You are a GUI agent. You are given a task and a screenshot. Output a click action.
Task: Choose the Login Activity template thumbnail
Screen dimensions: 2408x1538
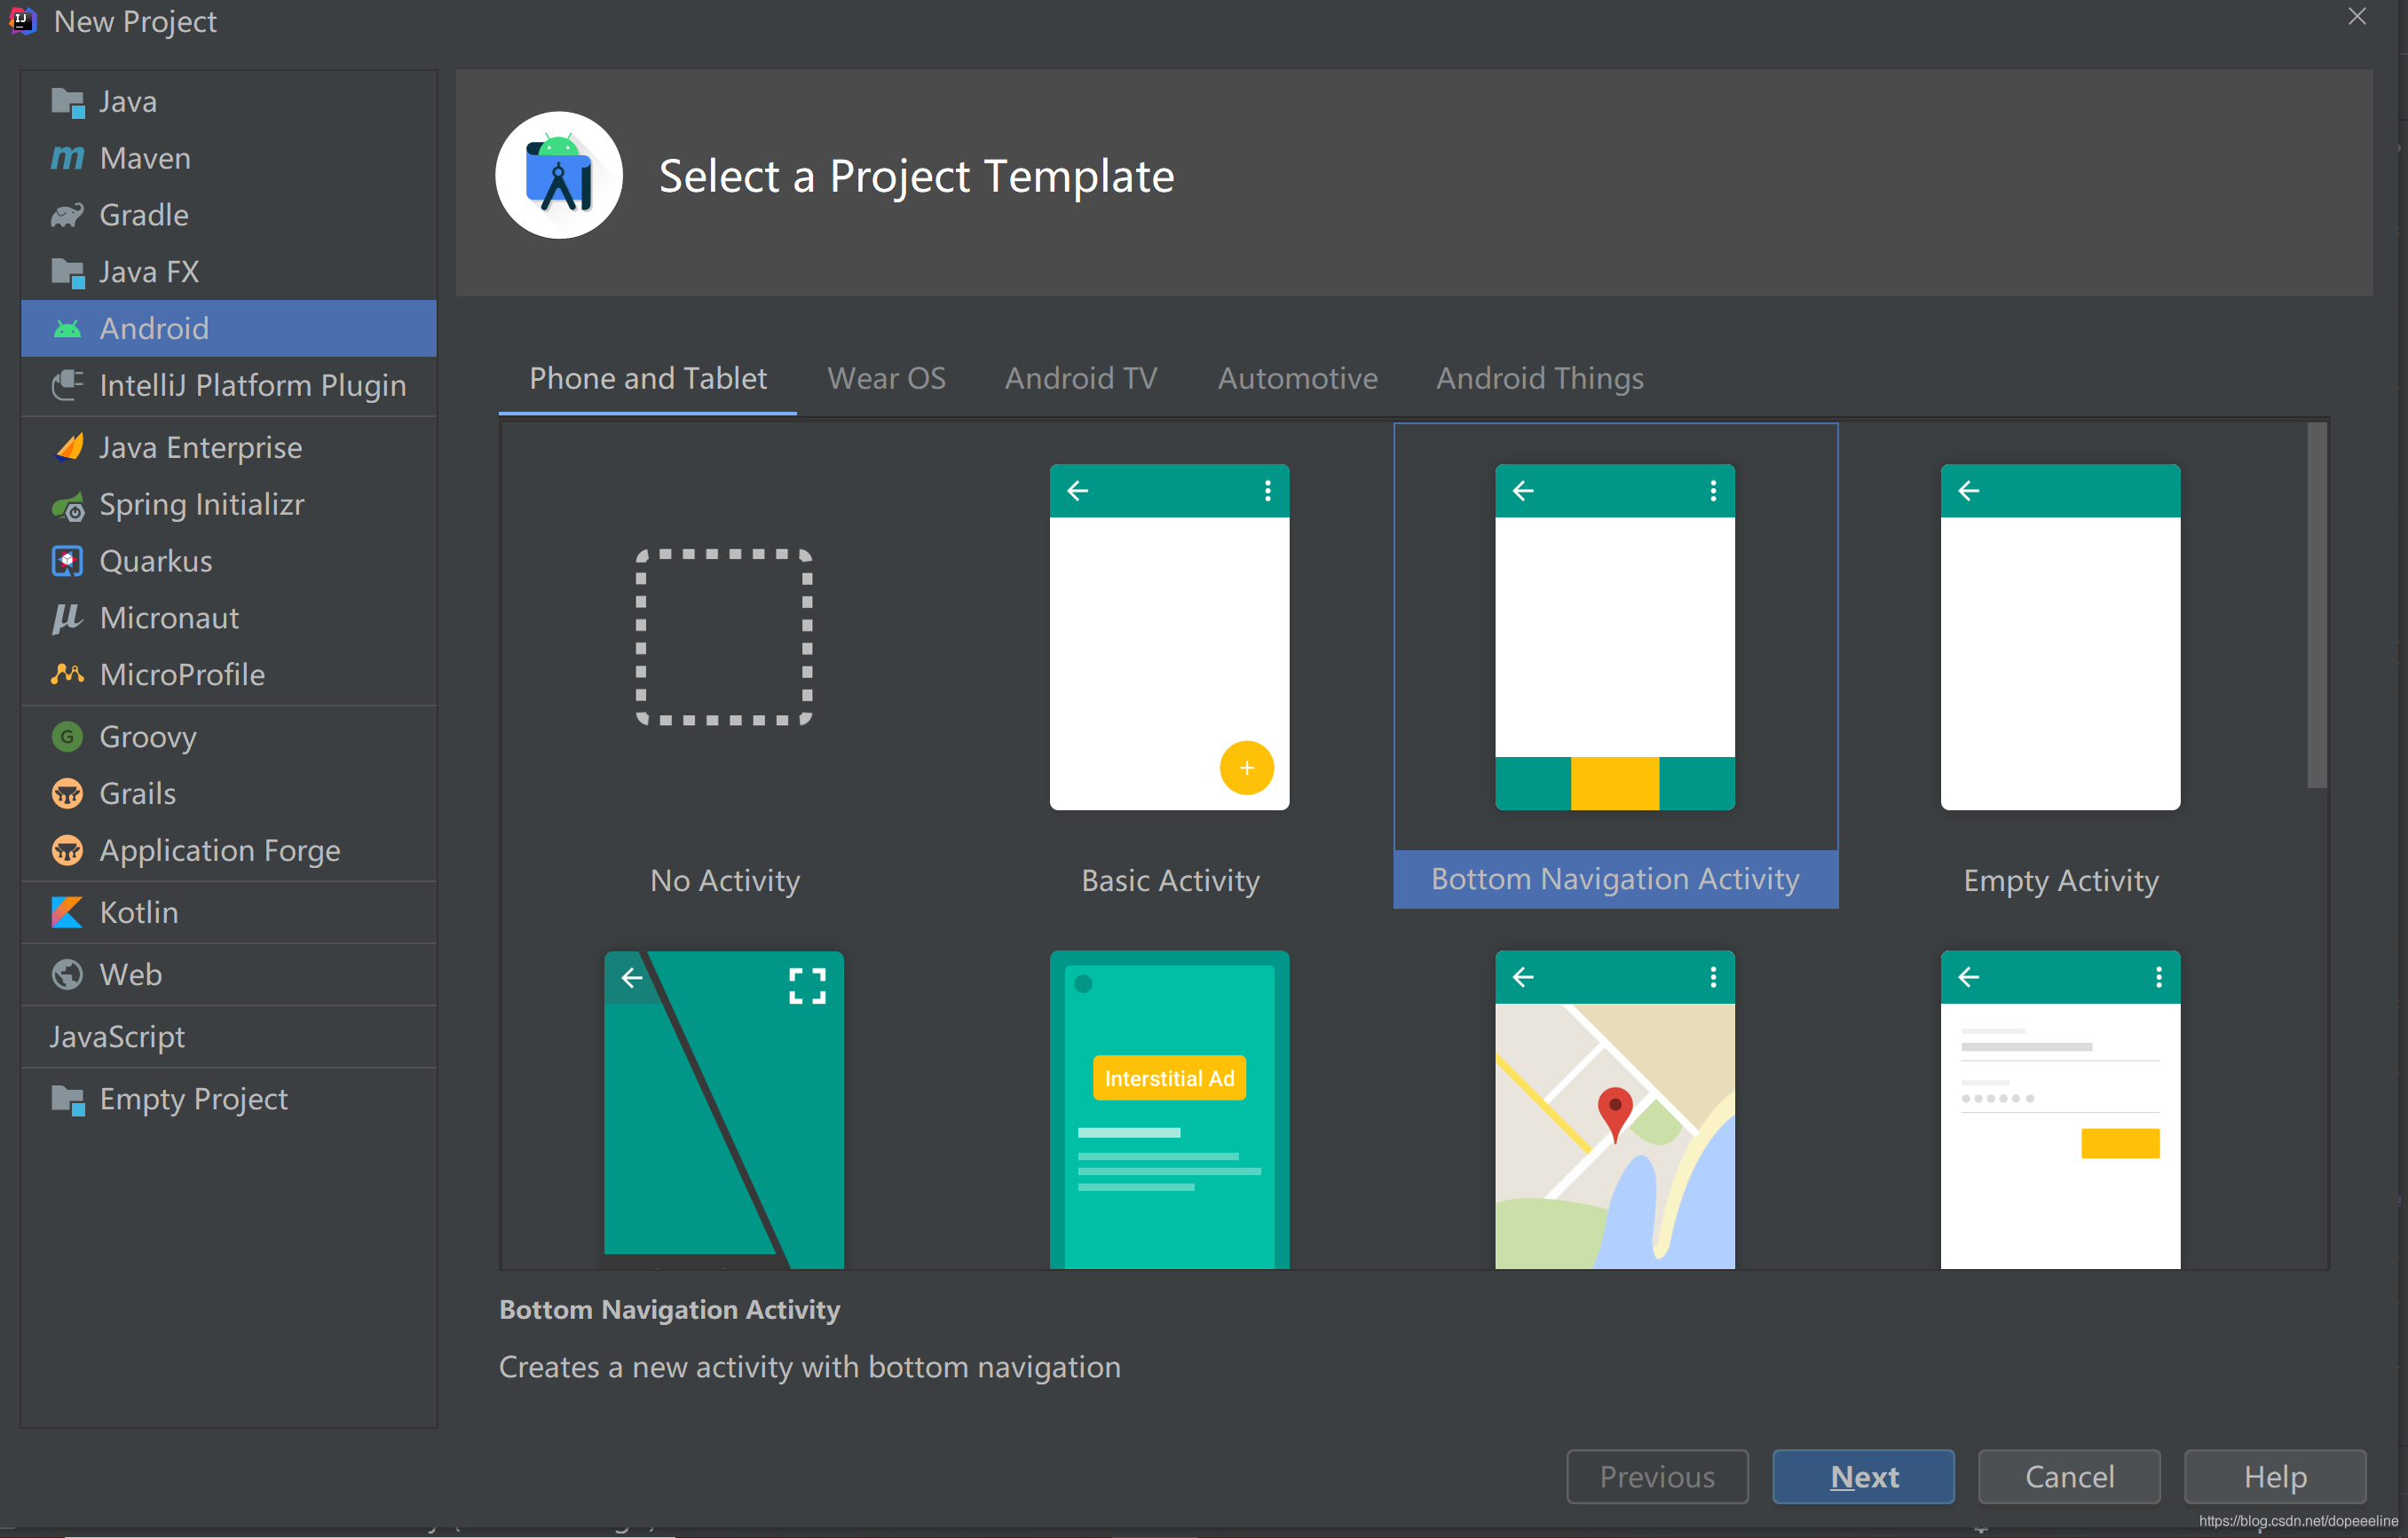point(2060,1109)
